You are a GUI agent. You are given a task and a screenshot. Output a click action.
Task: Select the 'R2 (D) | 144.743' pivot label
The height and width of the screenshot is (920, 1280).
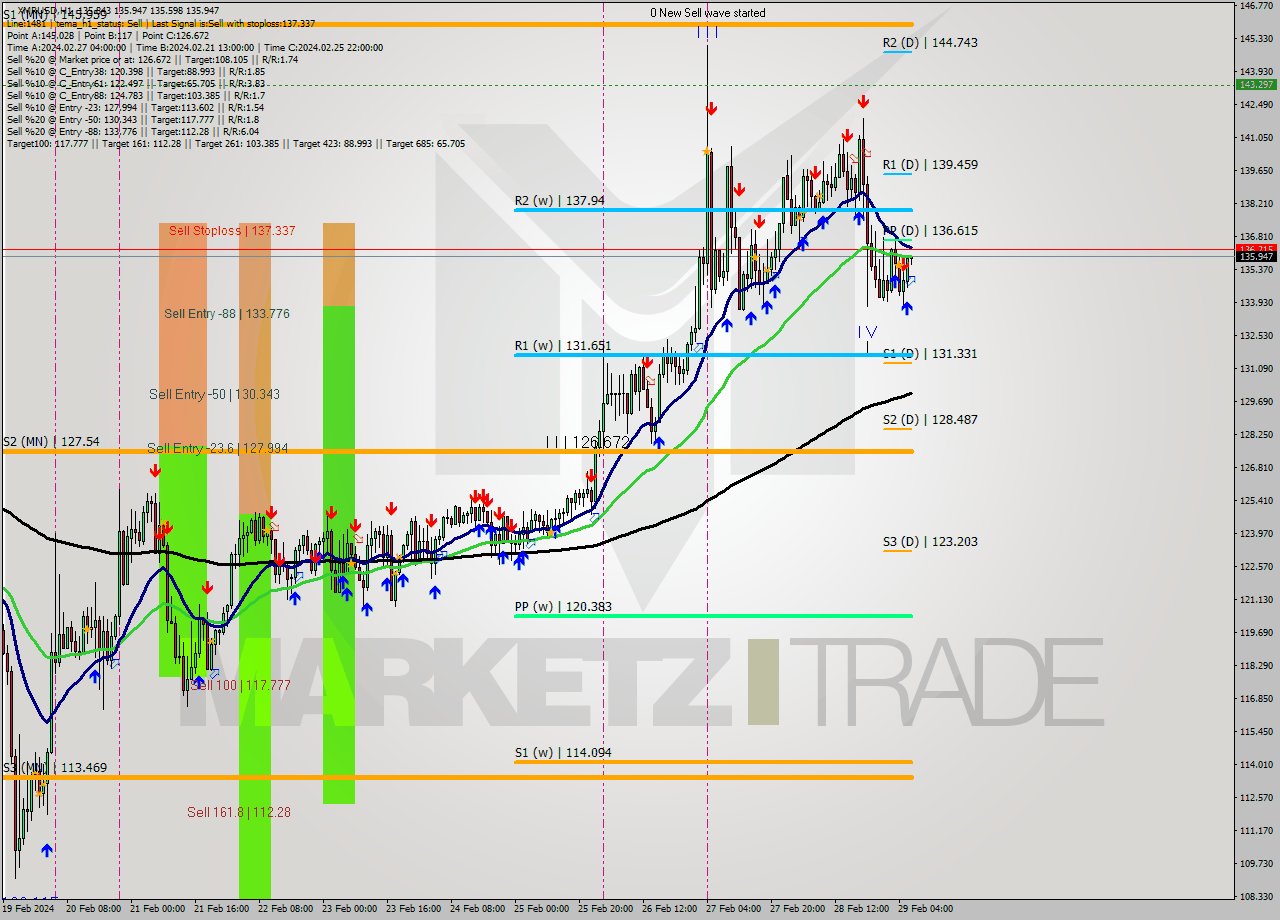pos(930,43)
